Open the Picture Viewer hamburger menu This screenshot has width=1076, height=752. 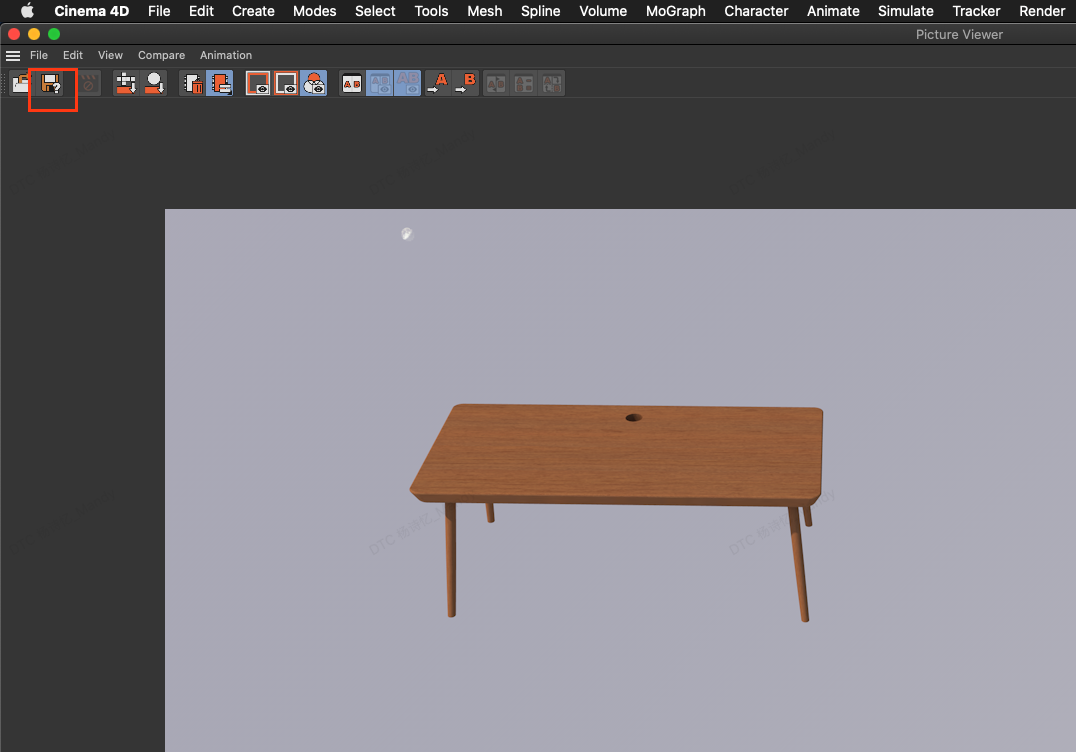13,56
